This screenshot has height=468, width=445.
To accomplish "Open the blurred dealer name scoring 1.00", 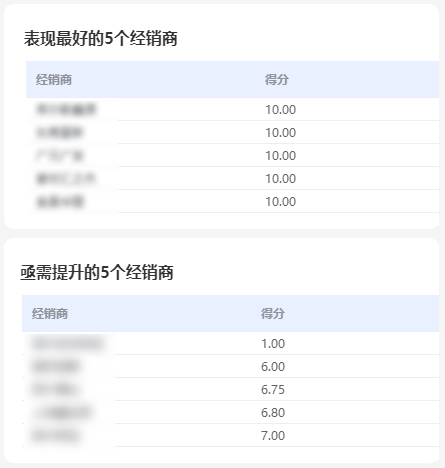I will 68,344.
